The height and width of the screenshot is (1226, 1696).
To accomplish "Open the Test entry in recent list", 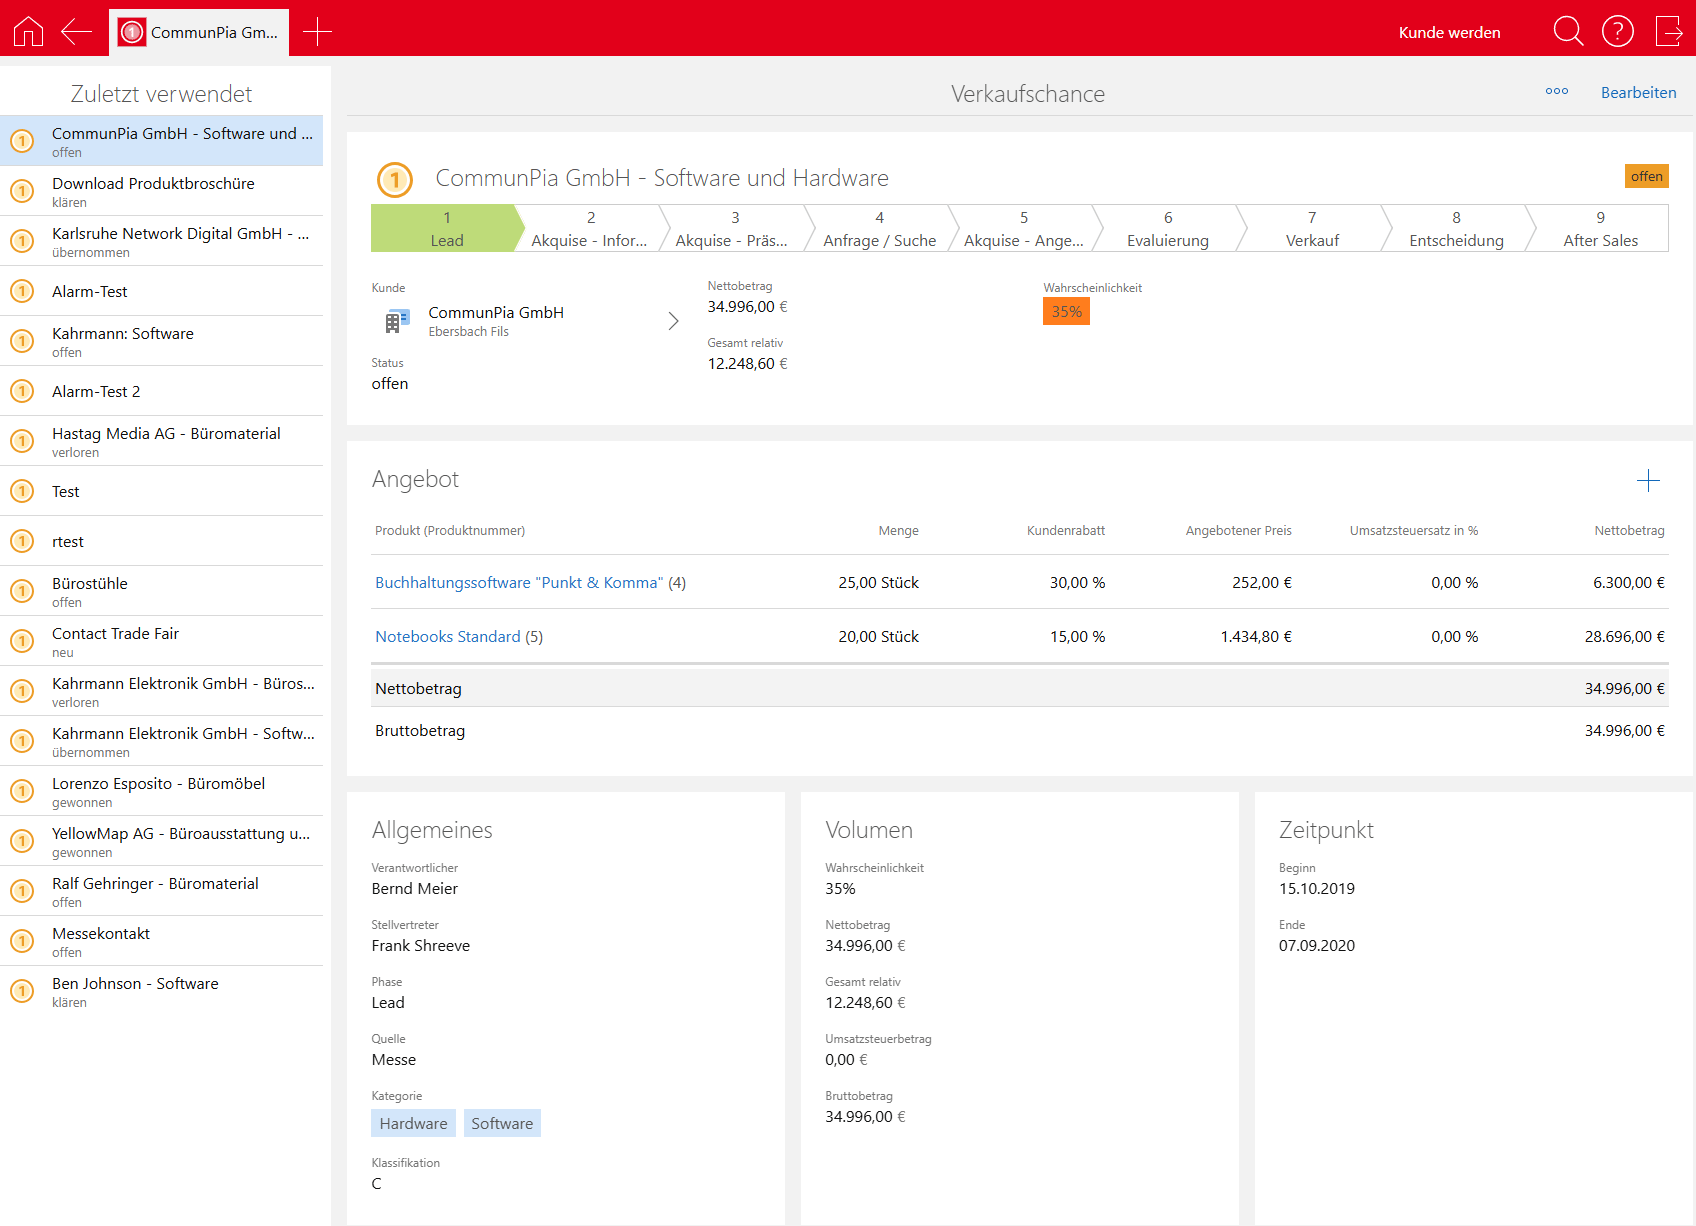I will pos(161,491).
